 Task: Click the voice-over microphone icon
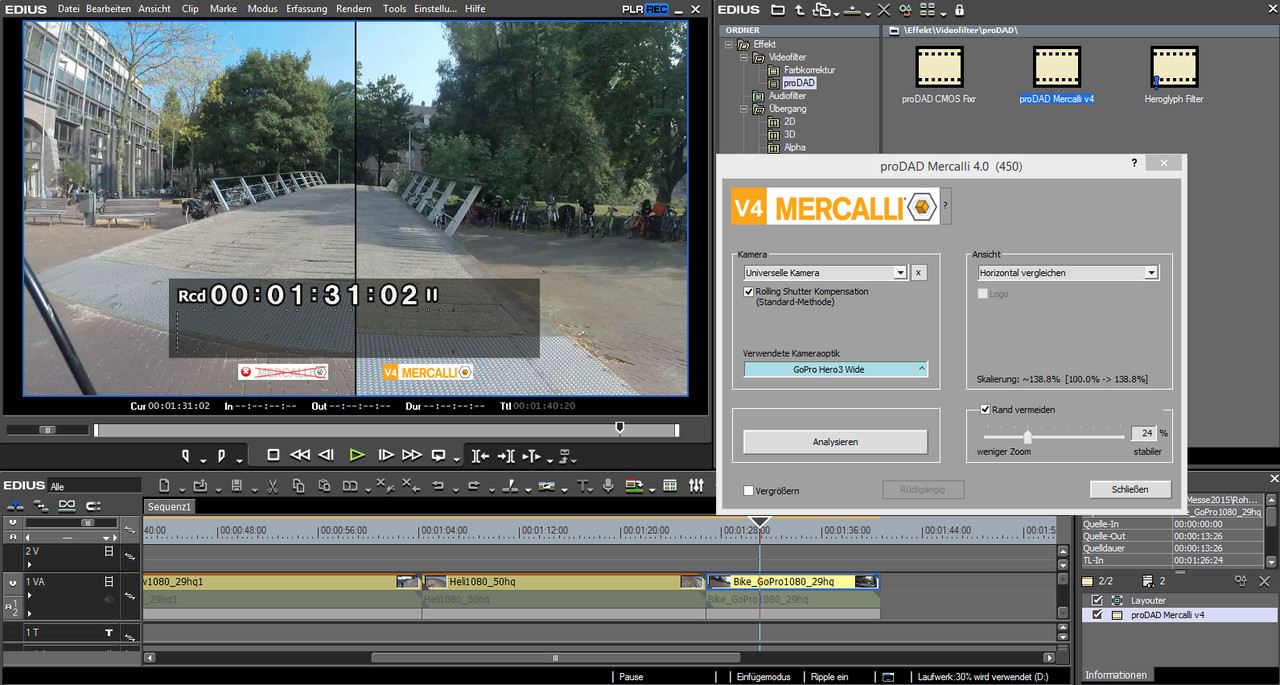pyautogui.click(x=608, y=486)
